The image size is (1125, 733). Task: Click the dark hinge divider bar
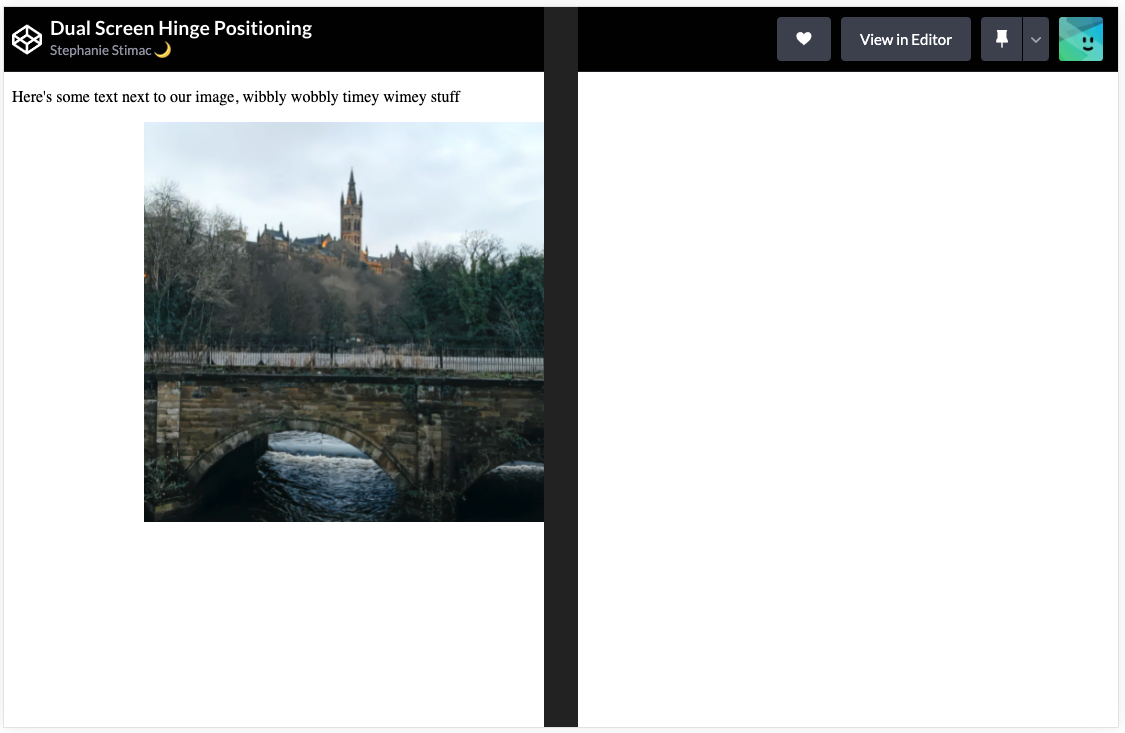click(560, 400)
